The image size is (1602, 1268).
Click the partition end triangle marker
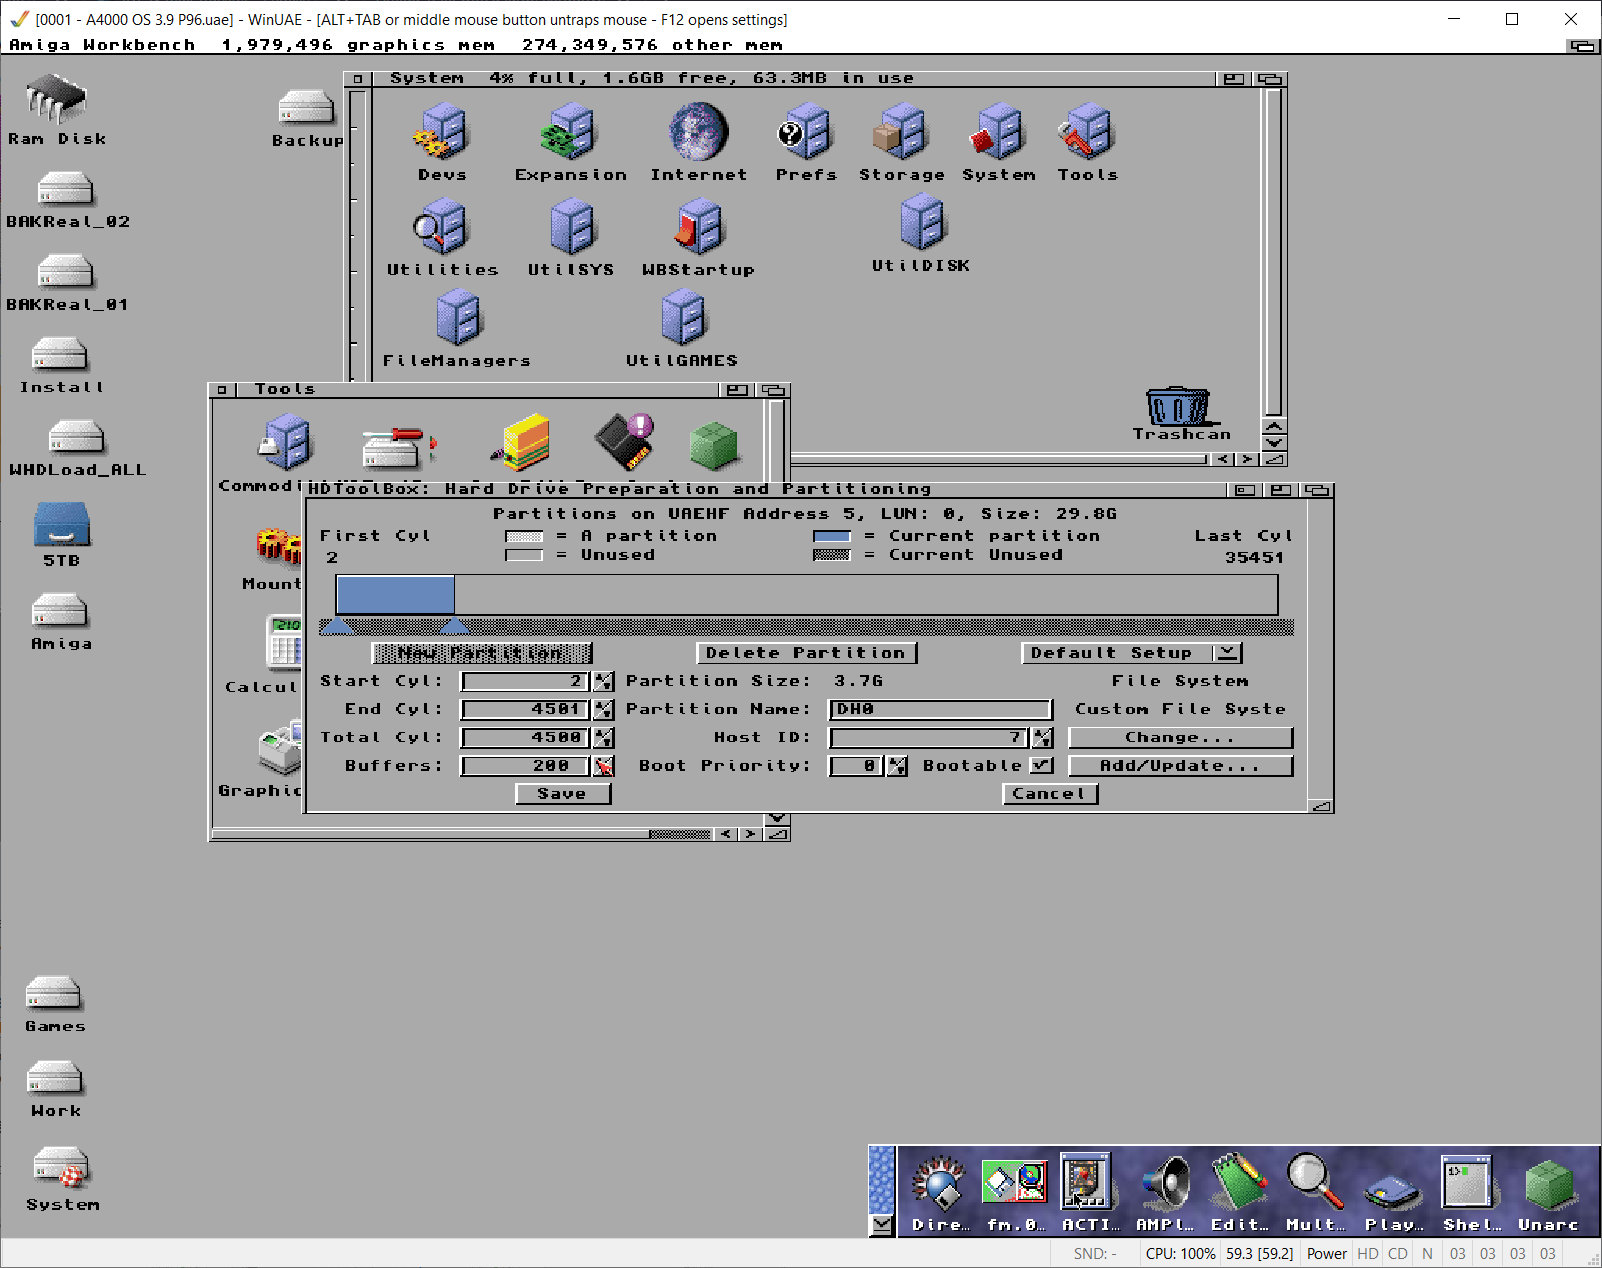coord(455,627)
